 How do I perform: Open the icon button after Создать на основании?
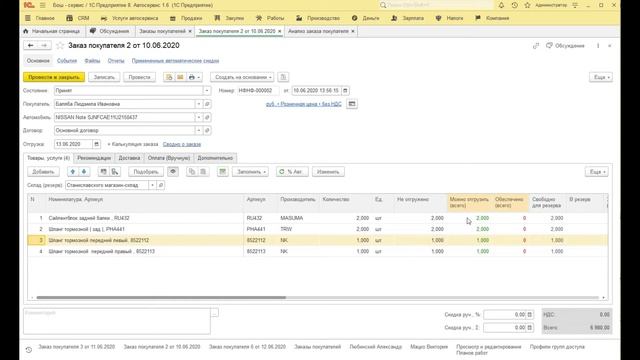coord(283,77)
